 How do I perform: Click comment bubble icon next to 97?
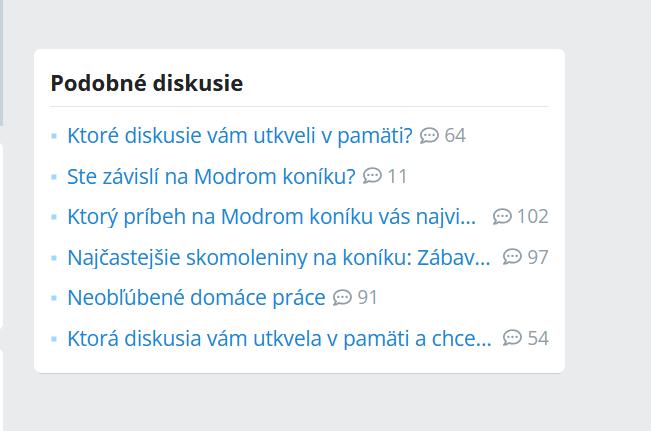[512, 257]
